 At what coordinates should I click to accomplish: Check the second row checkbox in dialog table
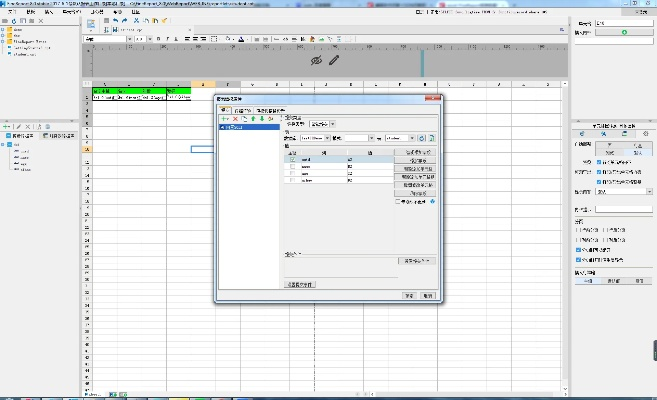(292, 167)
